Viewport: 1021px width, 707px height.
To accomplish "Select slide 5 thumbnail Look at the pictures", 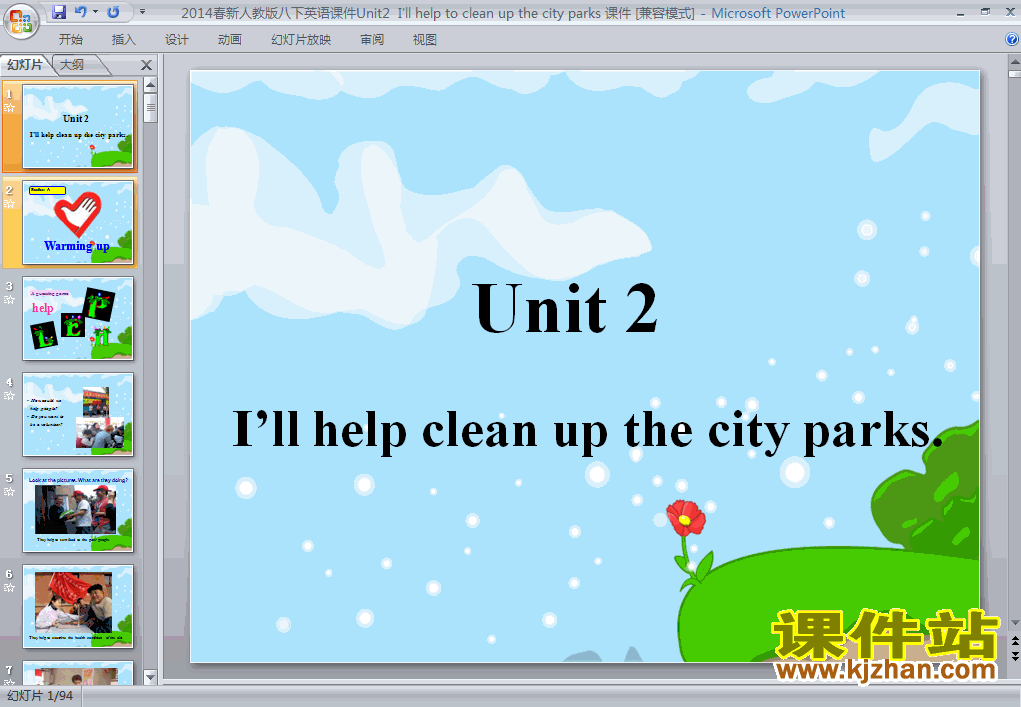I will [x=78, y=510].
